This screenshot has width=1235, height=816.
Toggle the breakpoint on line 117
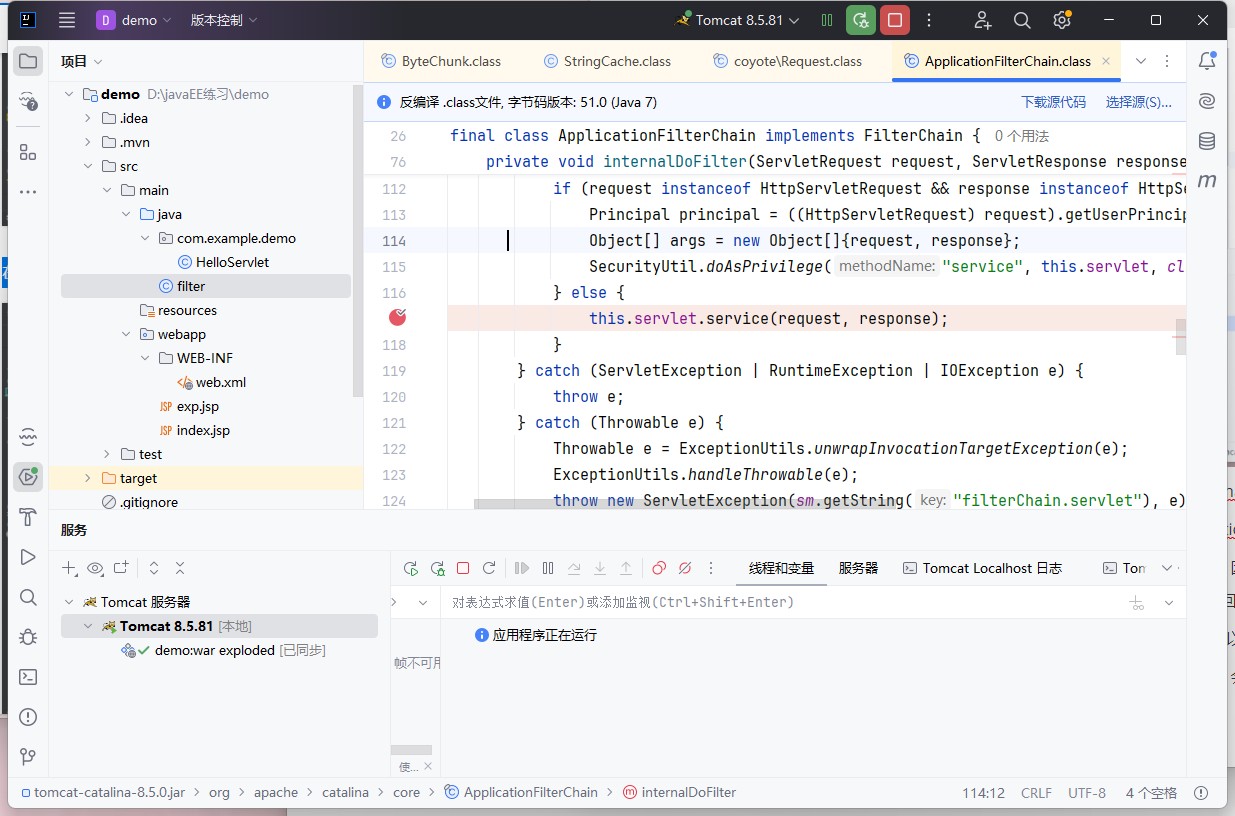pos(398,318)
